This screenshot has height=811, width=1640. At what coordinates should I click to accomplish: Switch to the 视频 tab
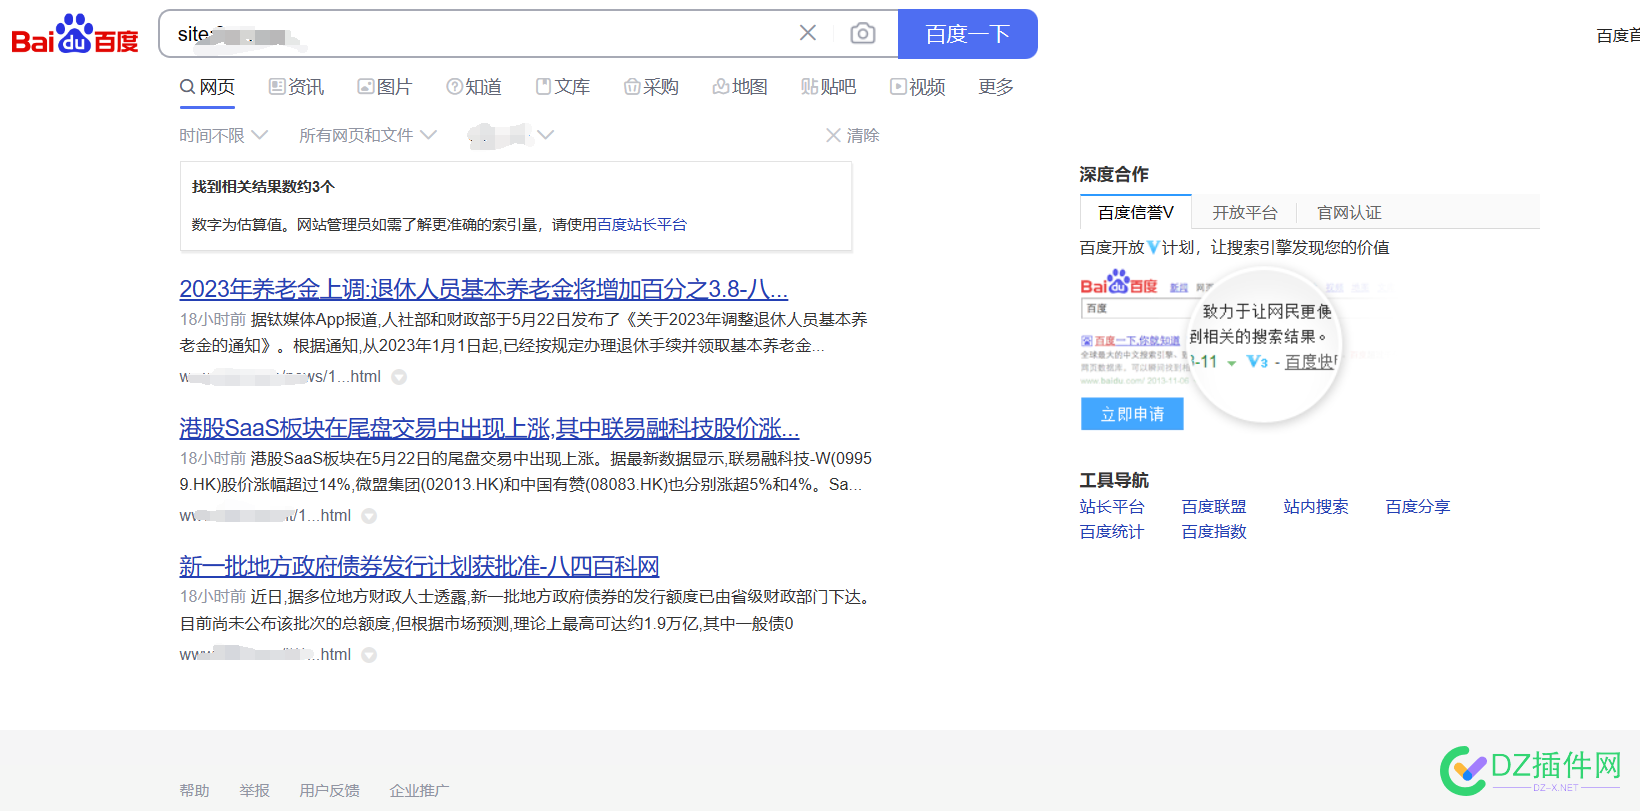pyautogui.click(x=918, y=87)
